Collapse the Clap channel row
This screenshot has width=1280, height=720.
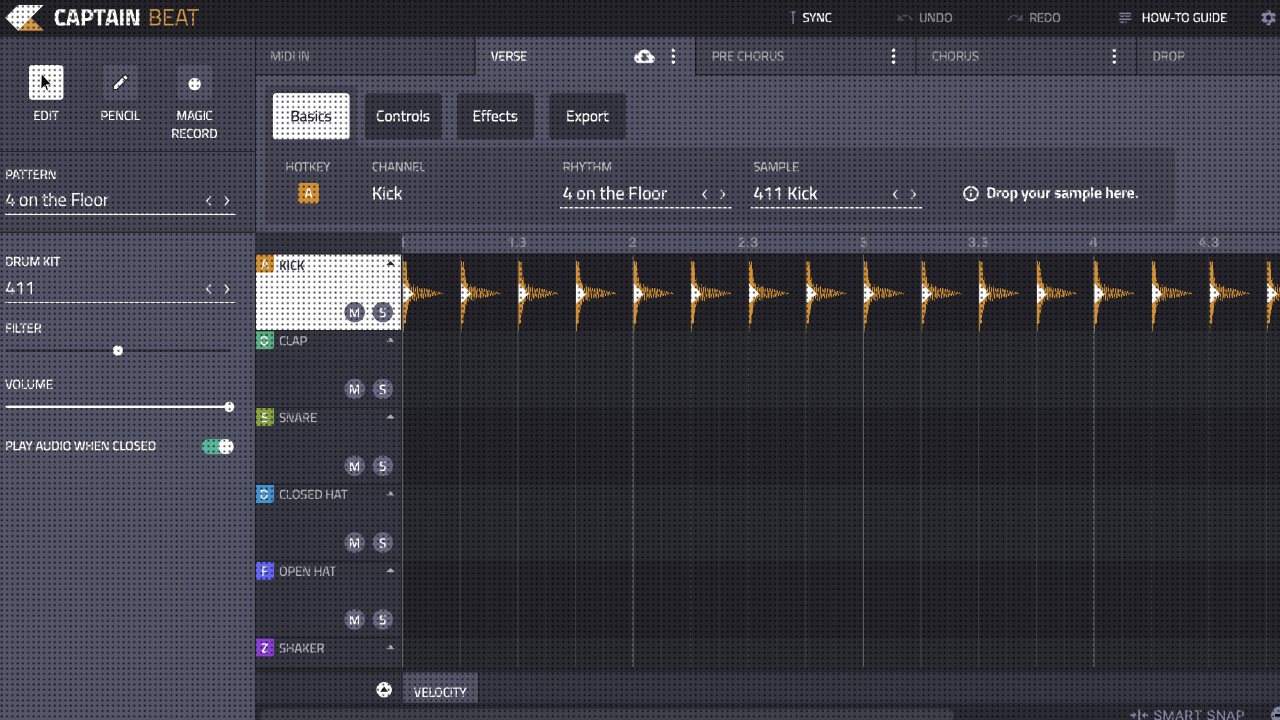tap(391, 341)
